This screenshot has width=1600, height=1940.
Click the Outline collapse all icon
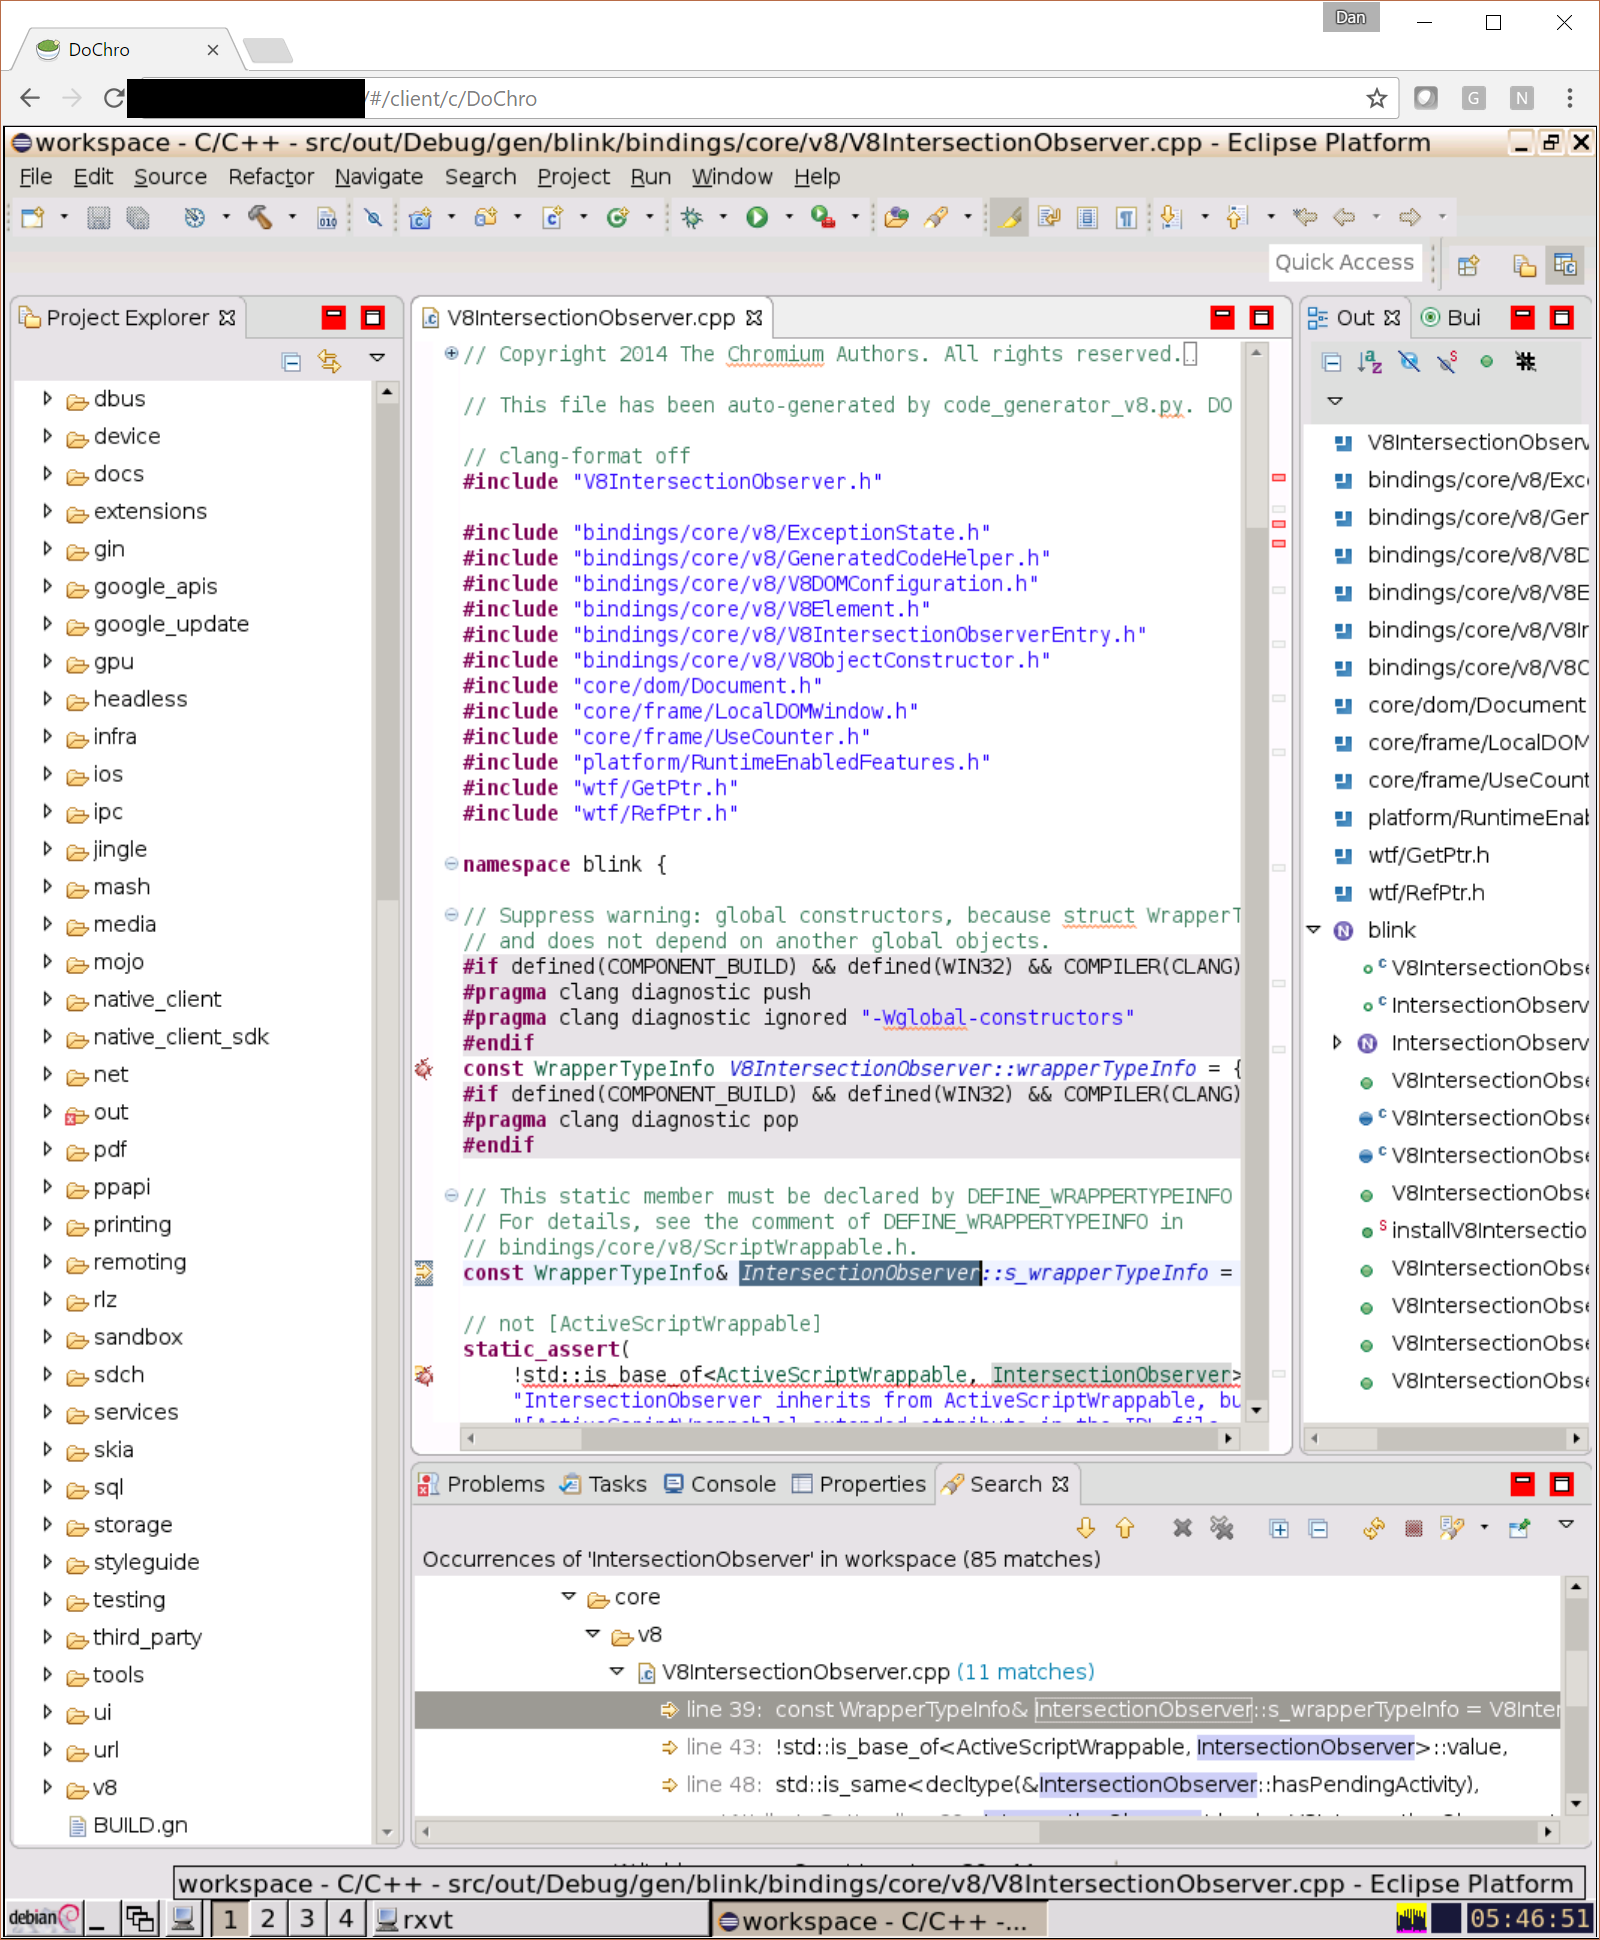click(x=1331, y=362)
